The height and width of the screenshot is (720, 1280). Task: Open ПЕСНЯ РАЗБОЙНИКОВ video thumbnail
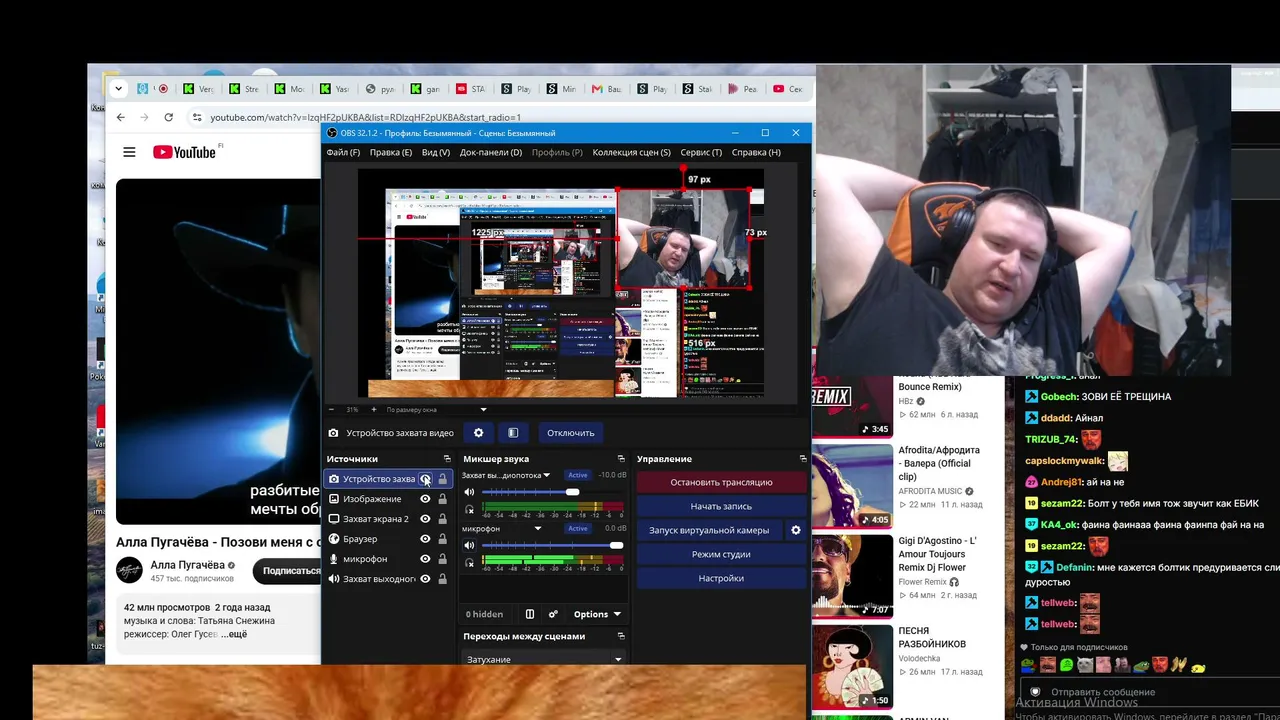point(852,666)
